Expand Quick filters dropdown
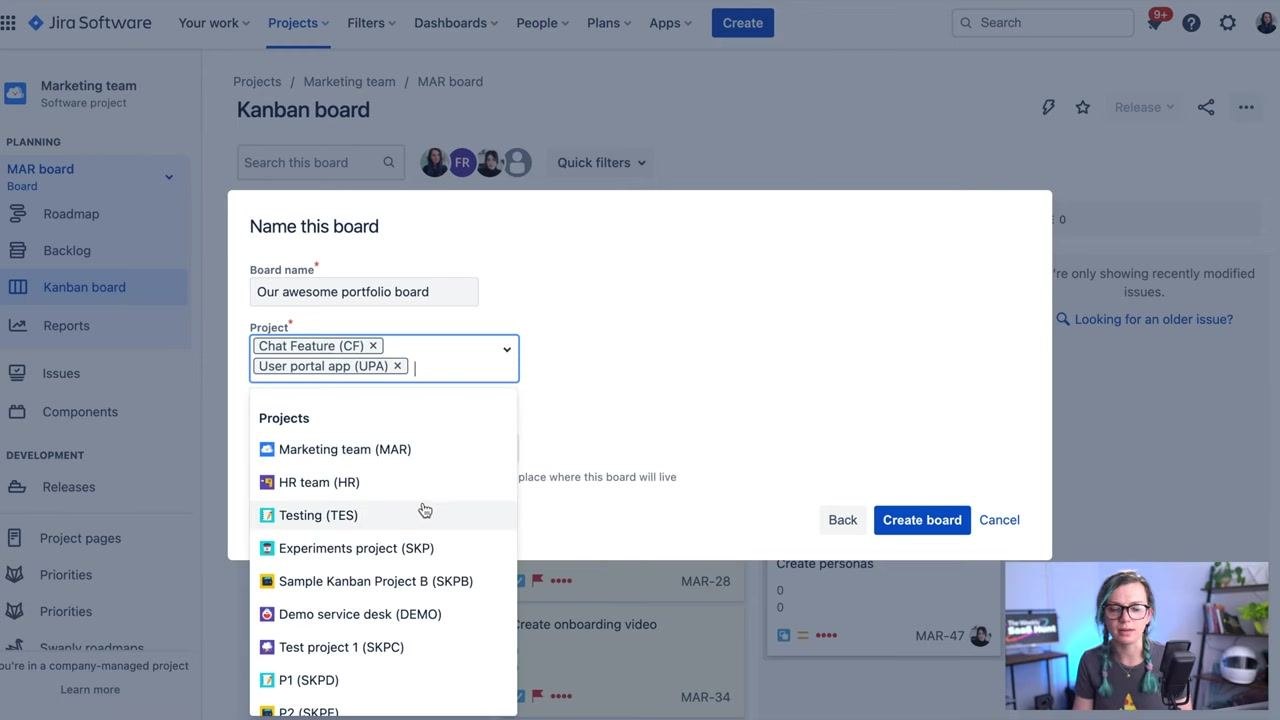 point(601,162)
